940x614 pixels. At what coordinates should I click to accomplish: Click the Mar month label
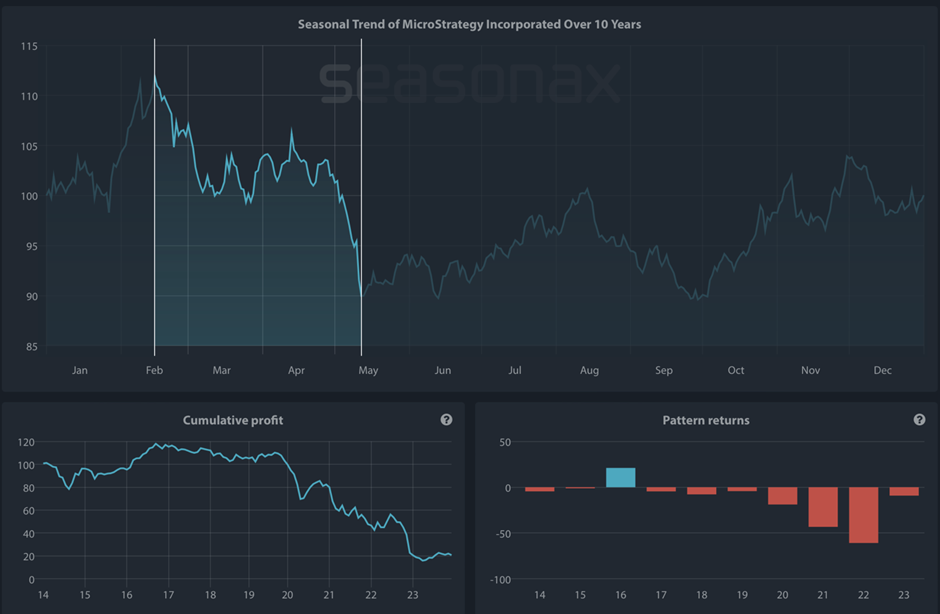coord(221,371)
